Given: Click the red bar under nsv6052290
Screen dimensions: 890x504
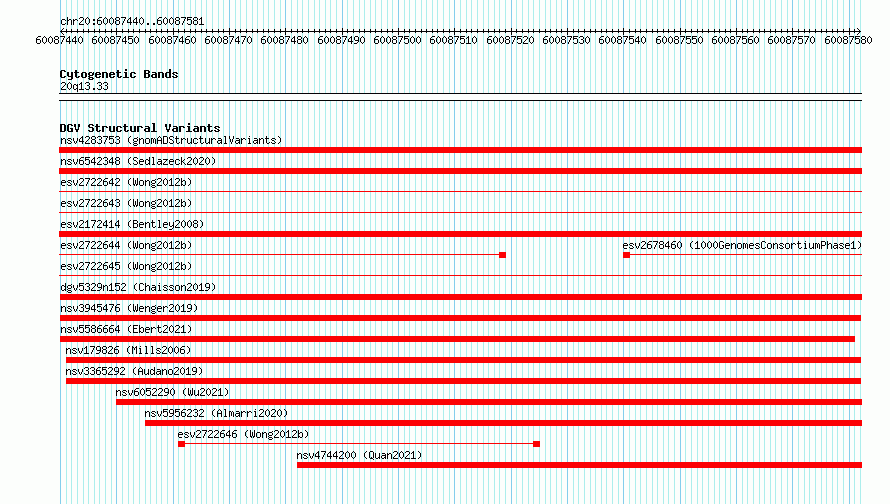Looking at the screenshot, I should click(x=489, y=402).
